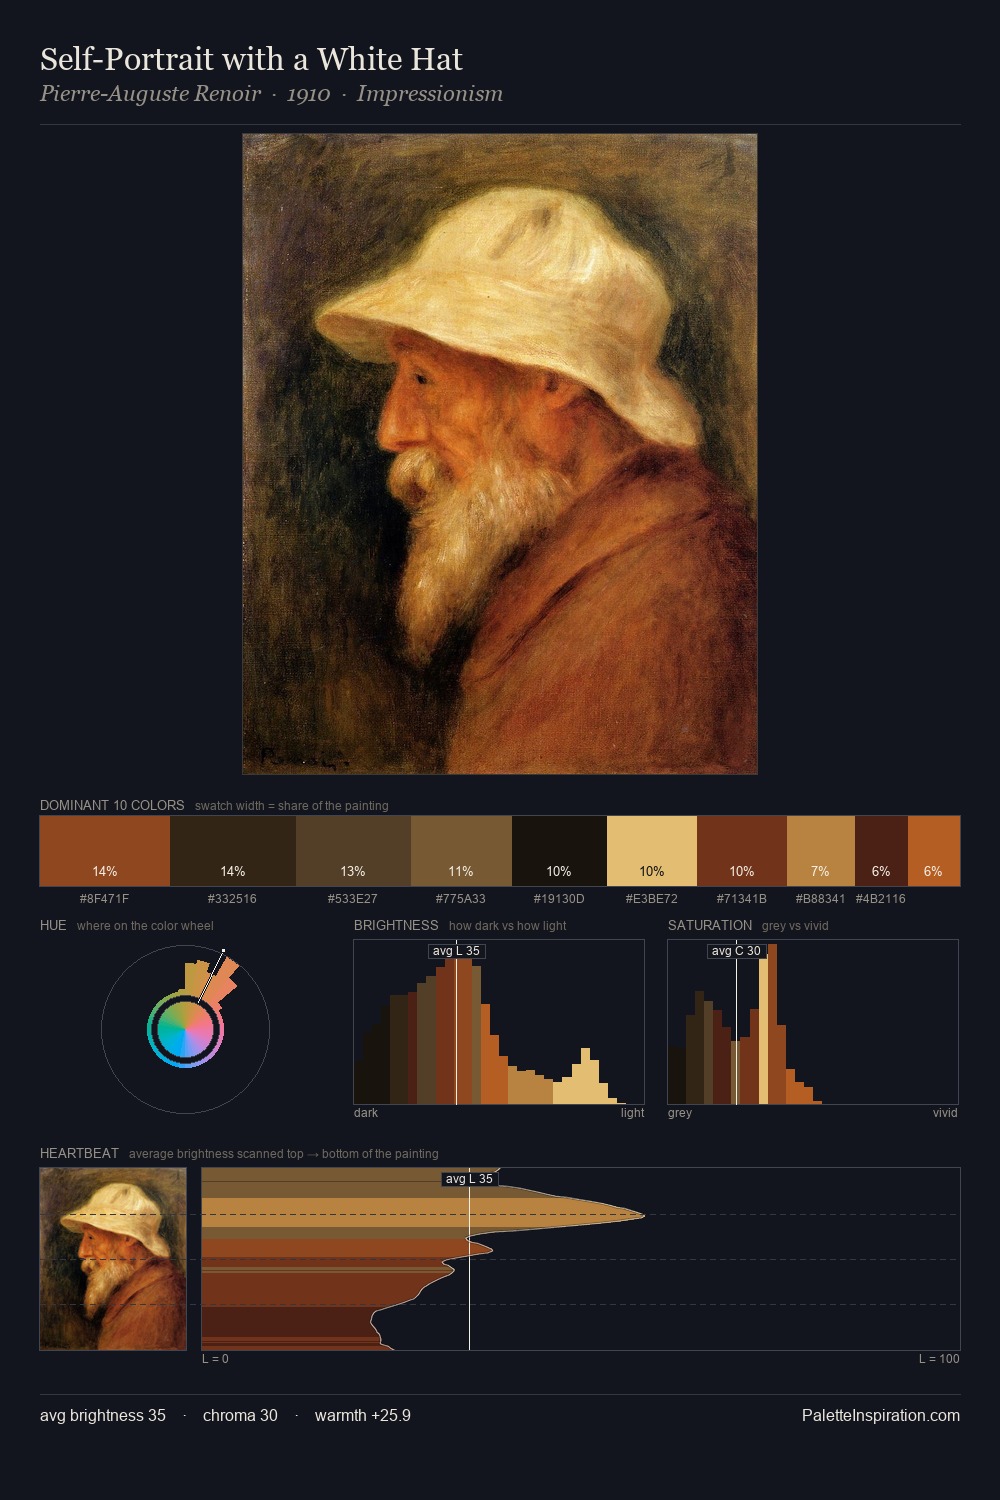
Task: Click the 'L = 0' axis label
Action: pyautogui.click(x=215, y=1359)
